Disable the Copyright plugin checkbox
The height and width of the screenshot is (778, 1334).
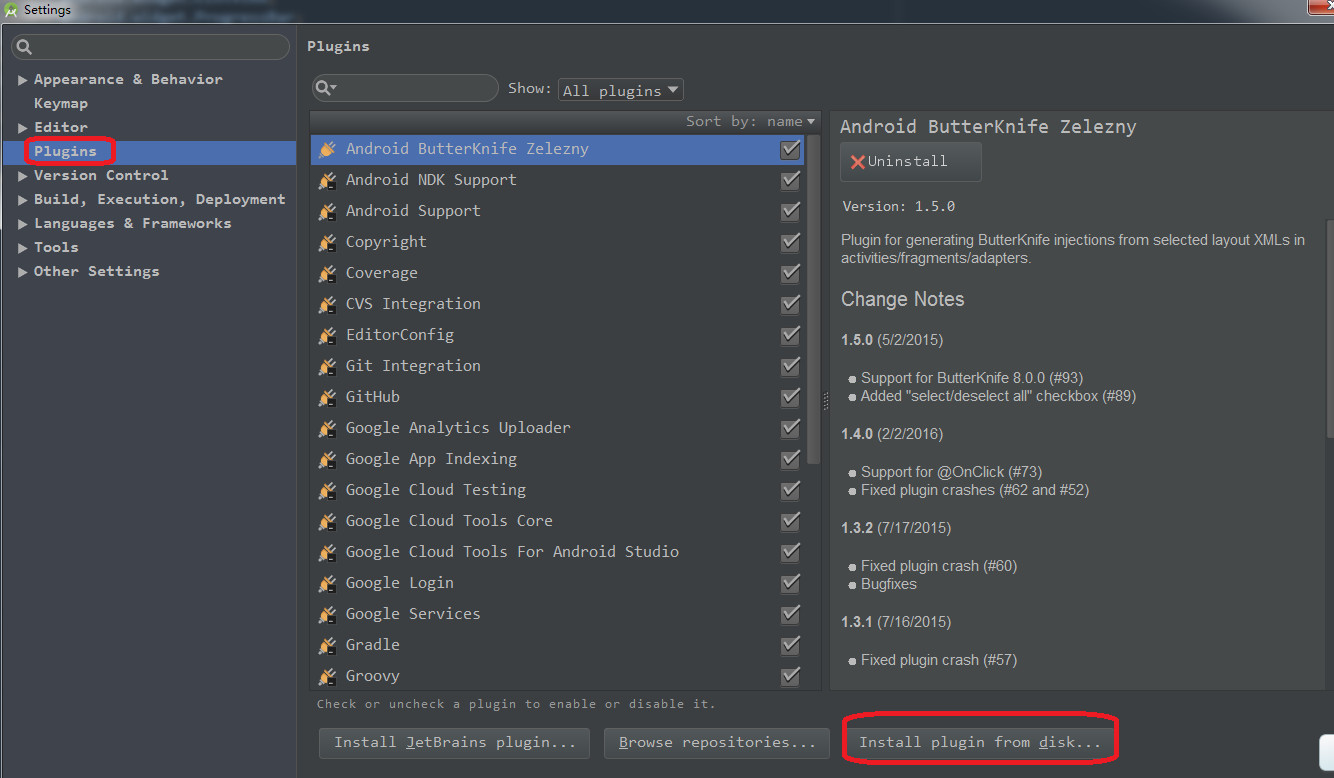coord(790,242)
